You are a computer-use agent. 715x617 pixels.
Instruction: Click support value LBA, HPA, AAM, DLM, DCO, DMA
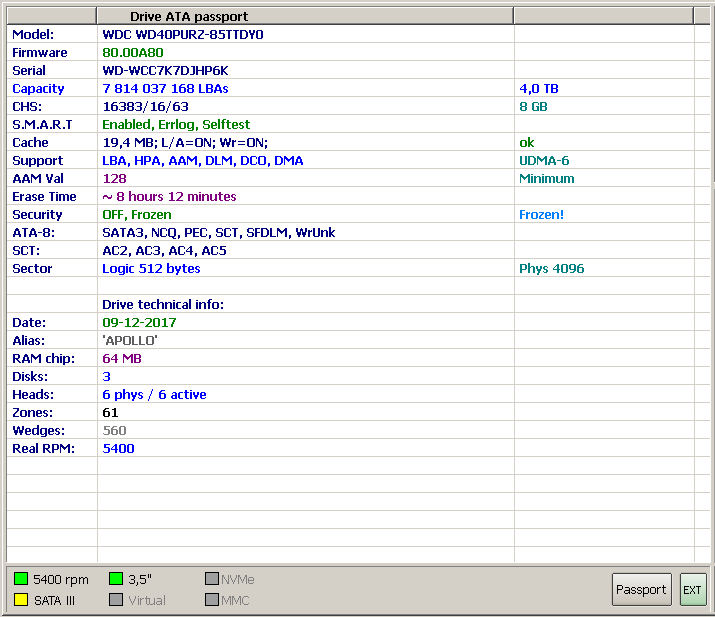point(202,161)
